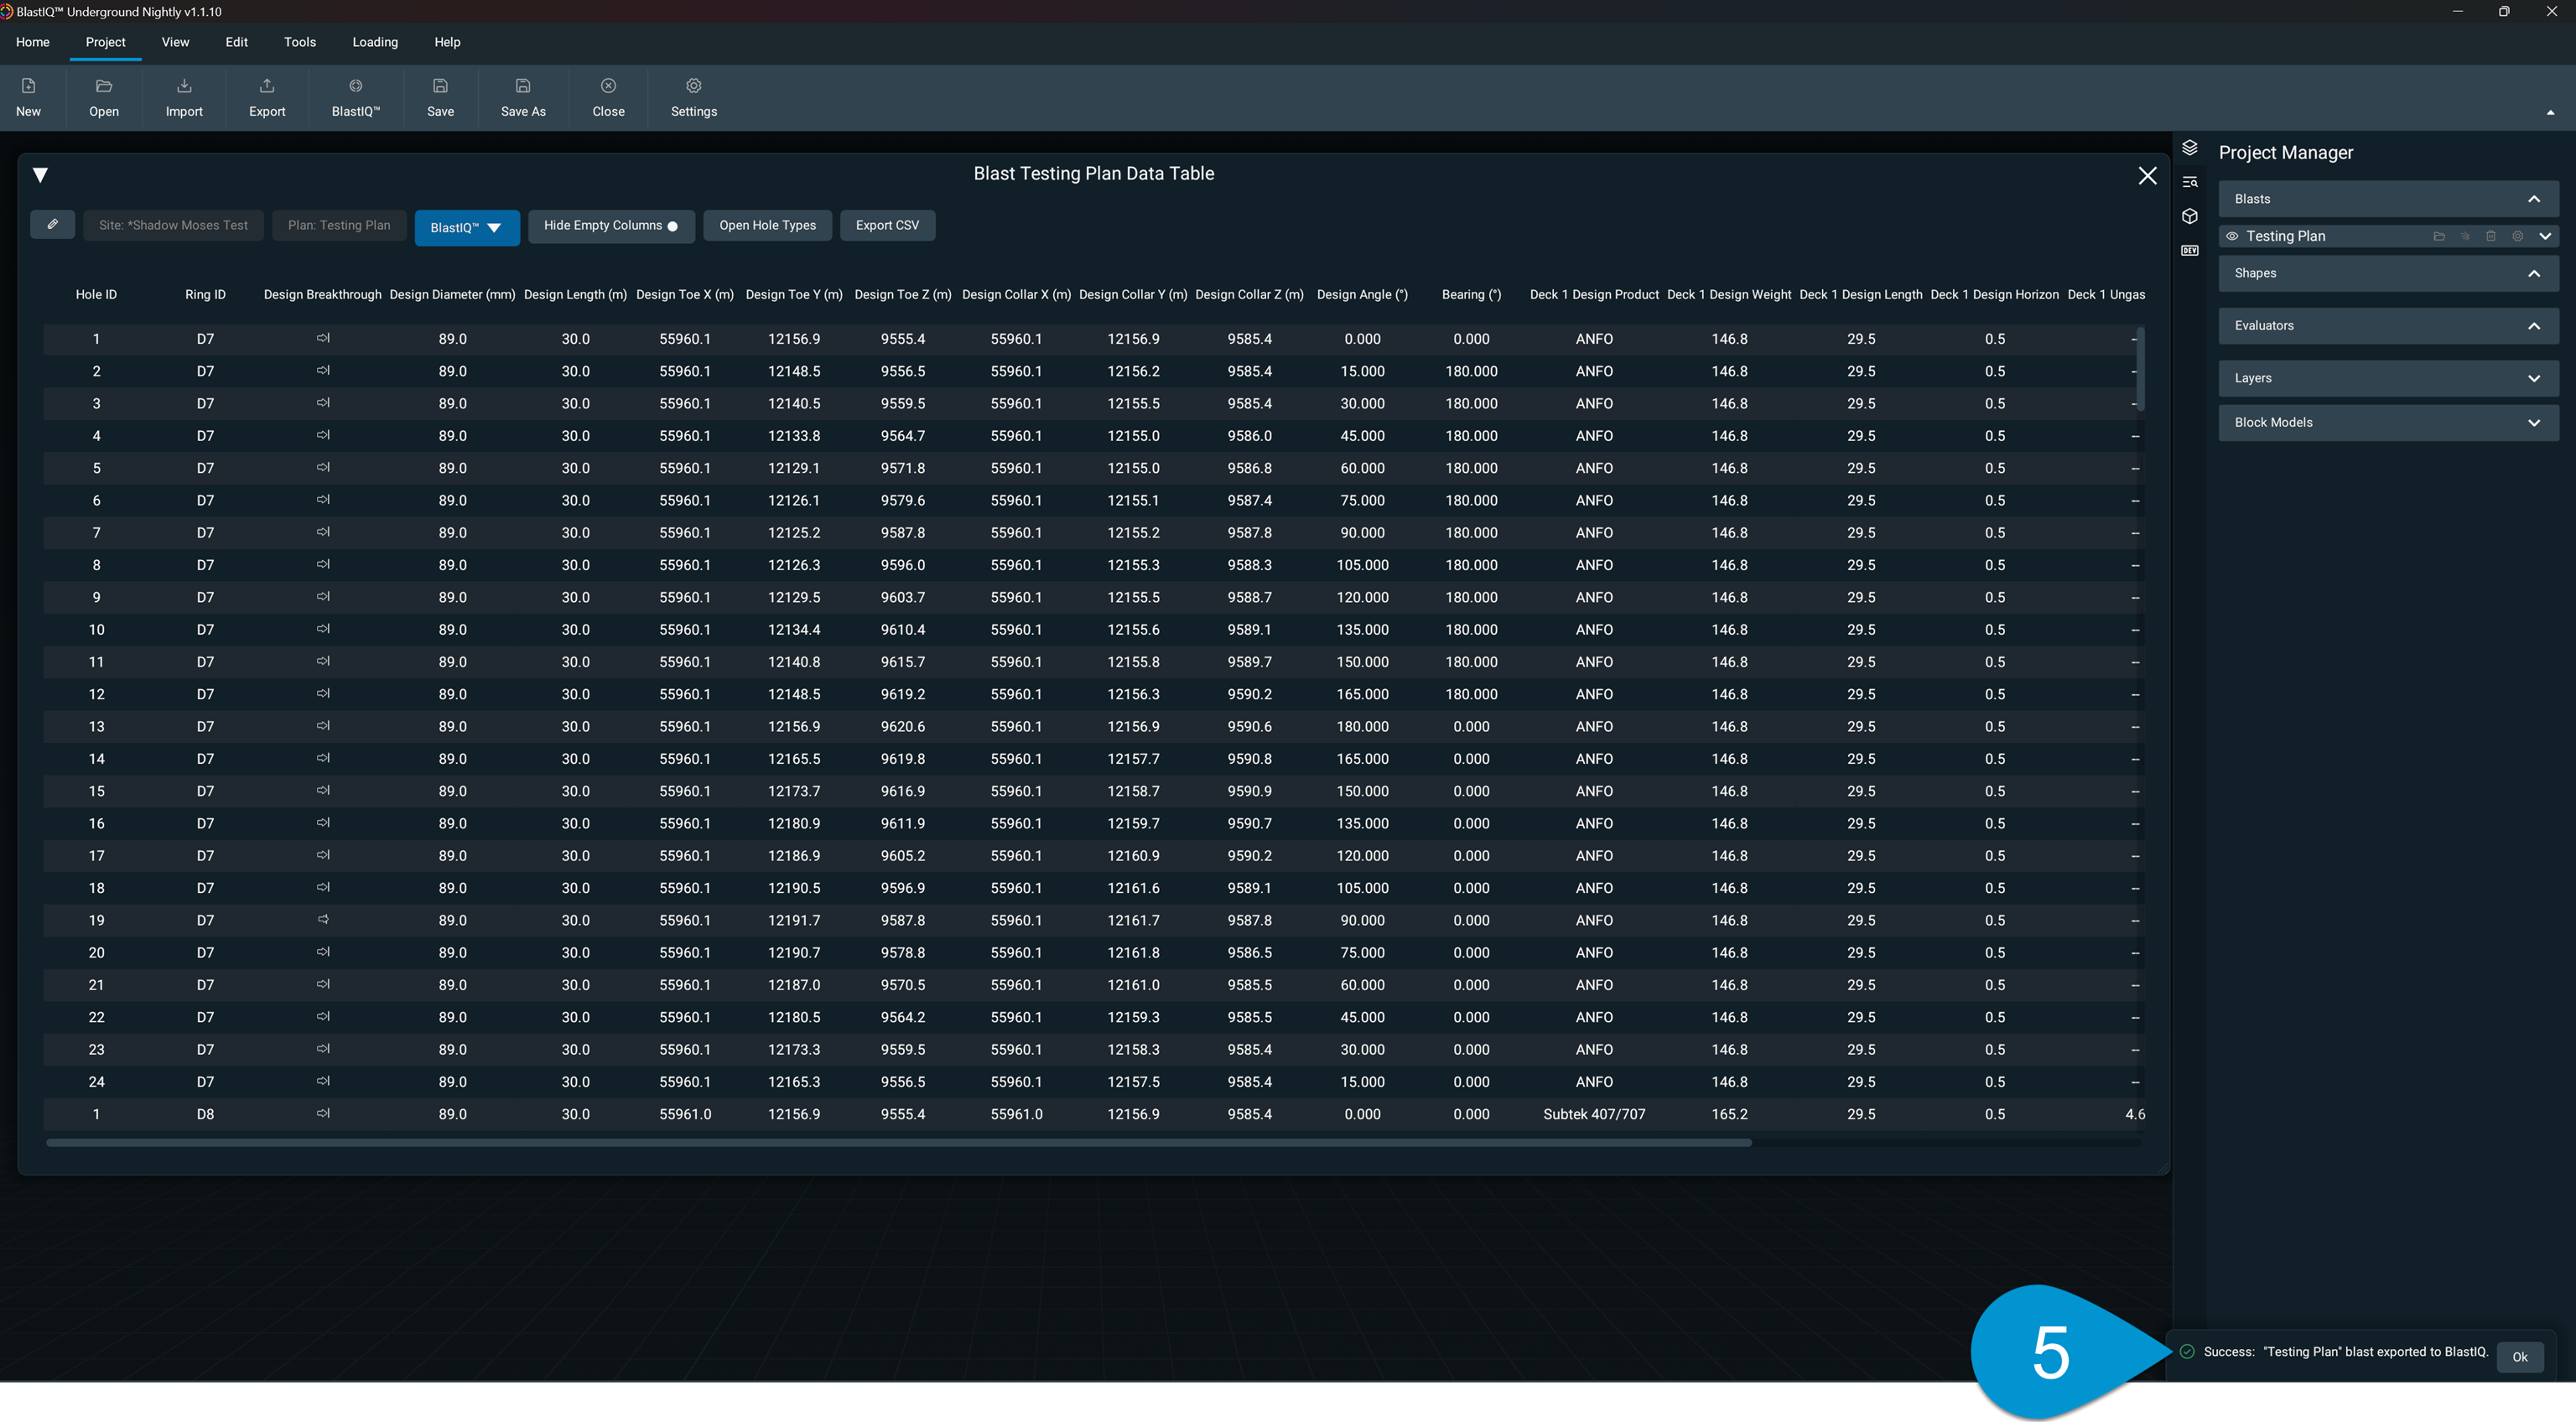Open the DEV sidebar panel icon

[2189, 251]
